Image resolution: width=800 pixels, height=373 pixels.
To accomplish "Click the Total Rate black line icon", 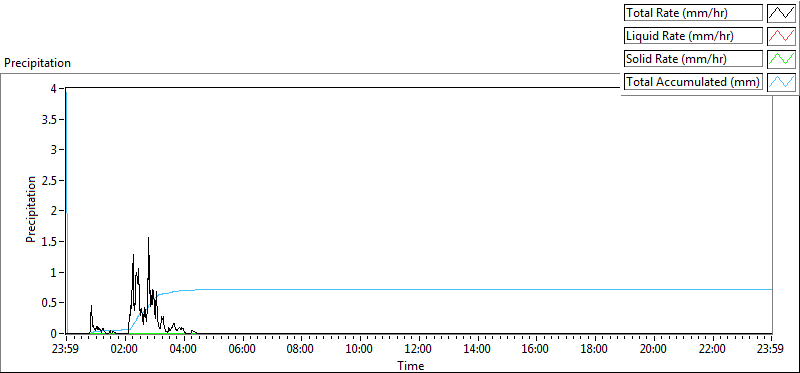I will tap(781, 13).
